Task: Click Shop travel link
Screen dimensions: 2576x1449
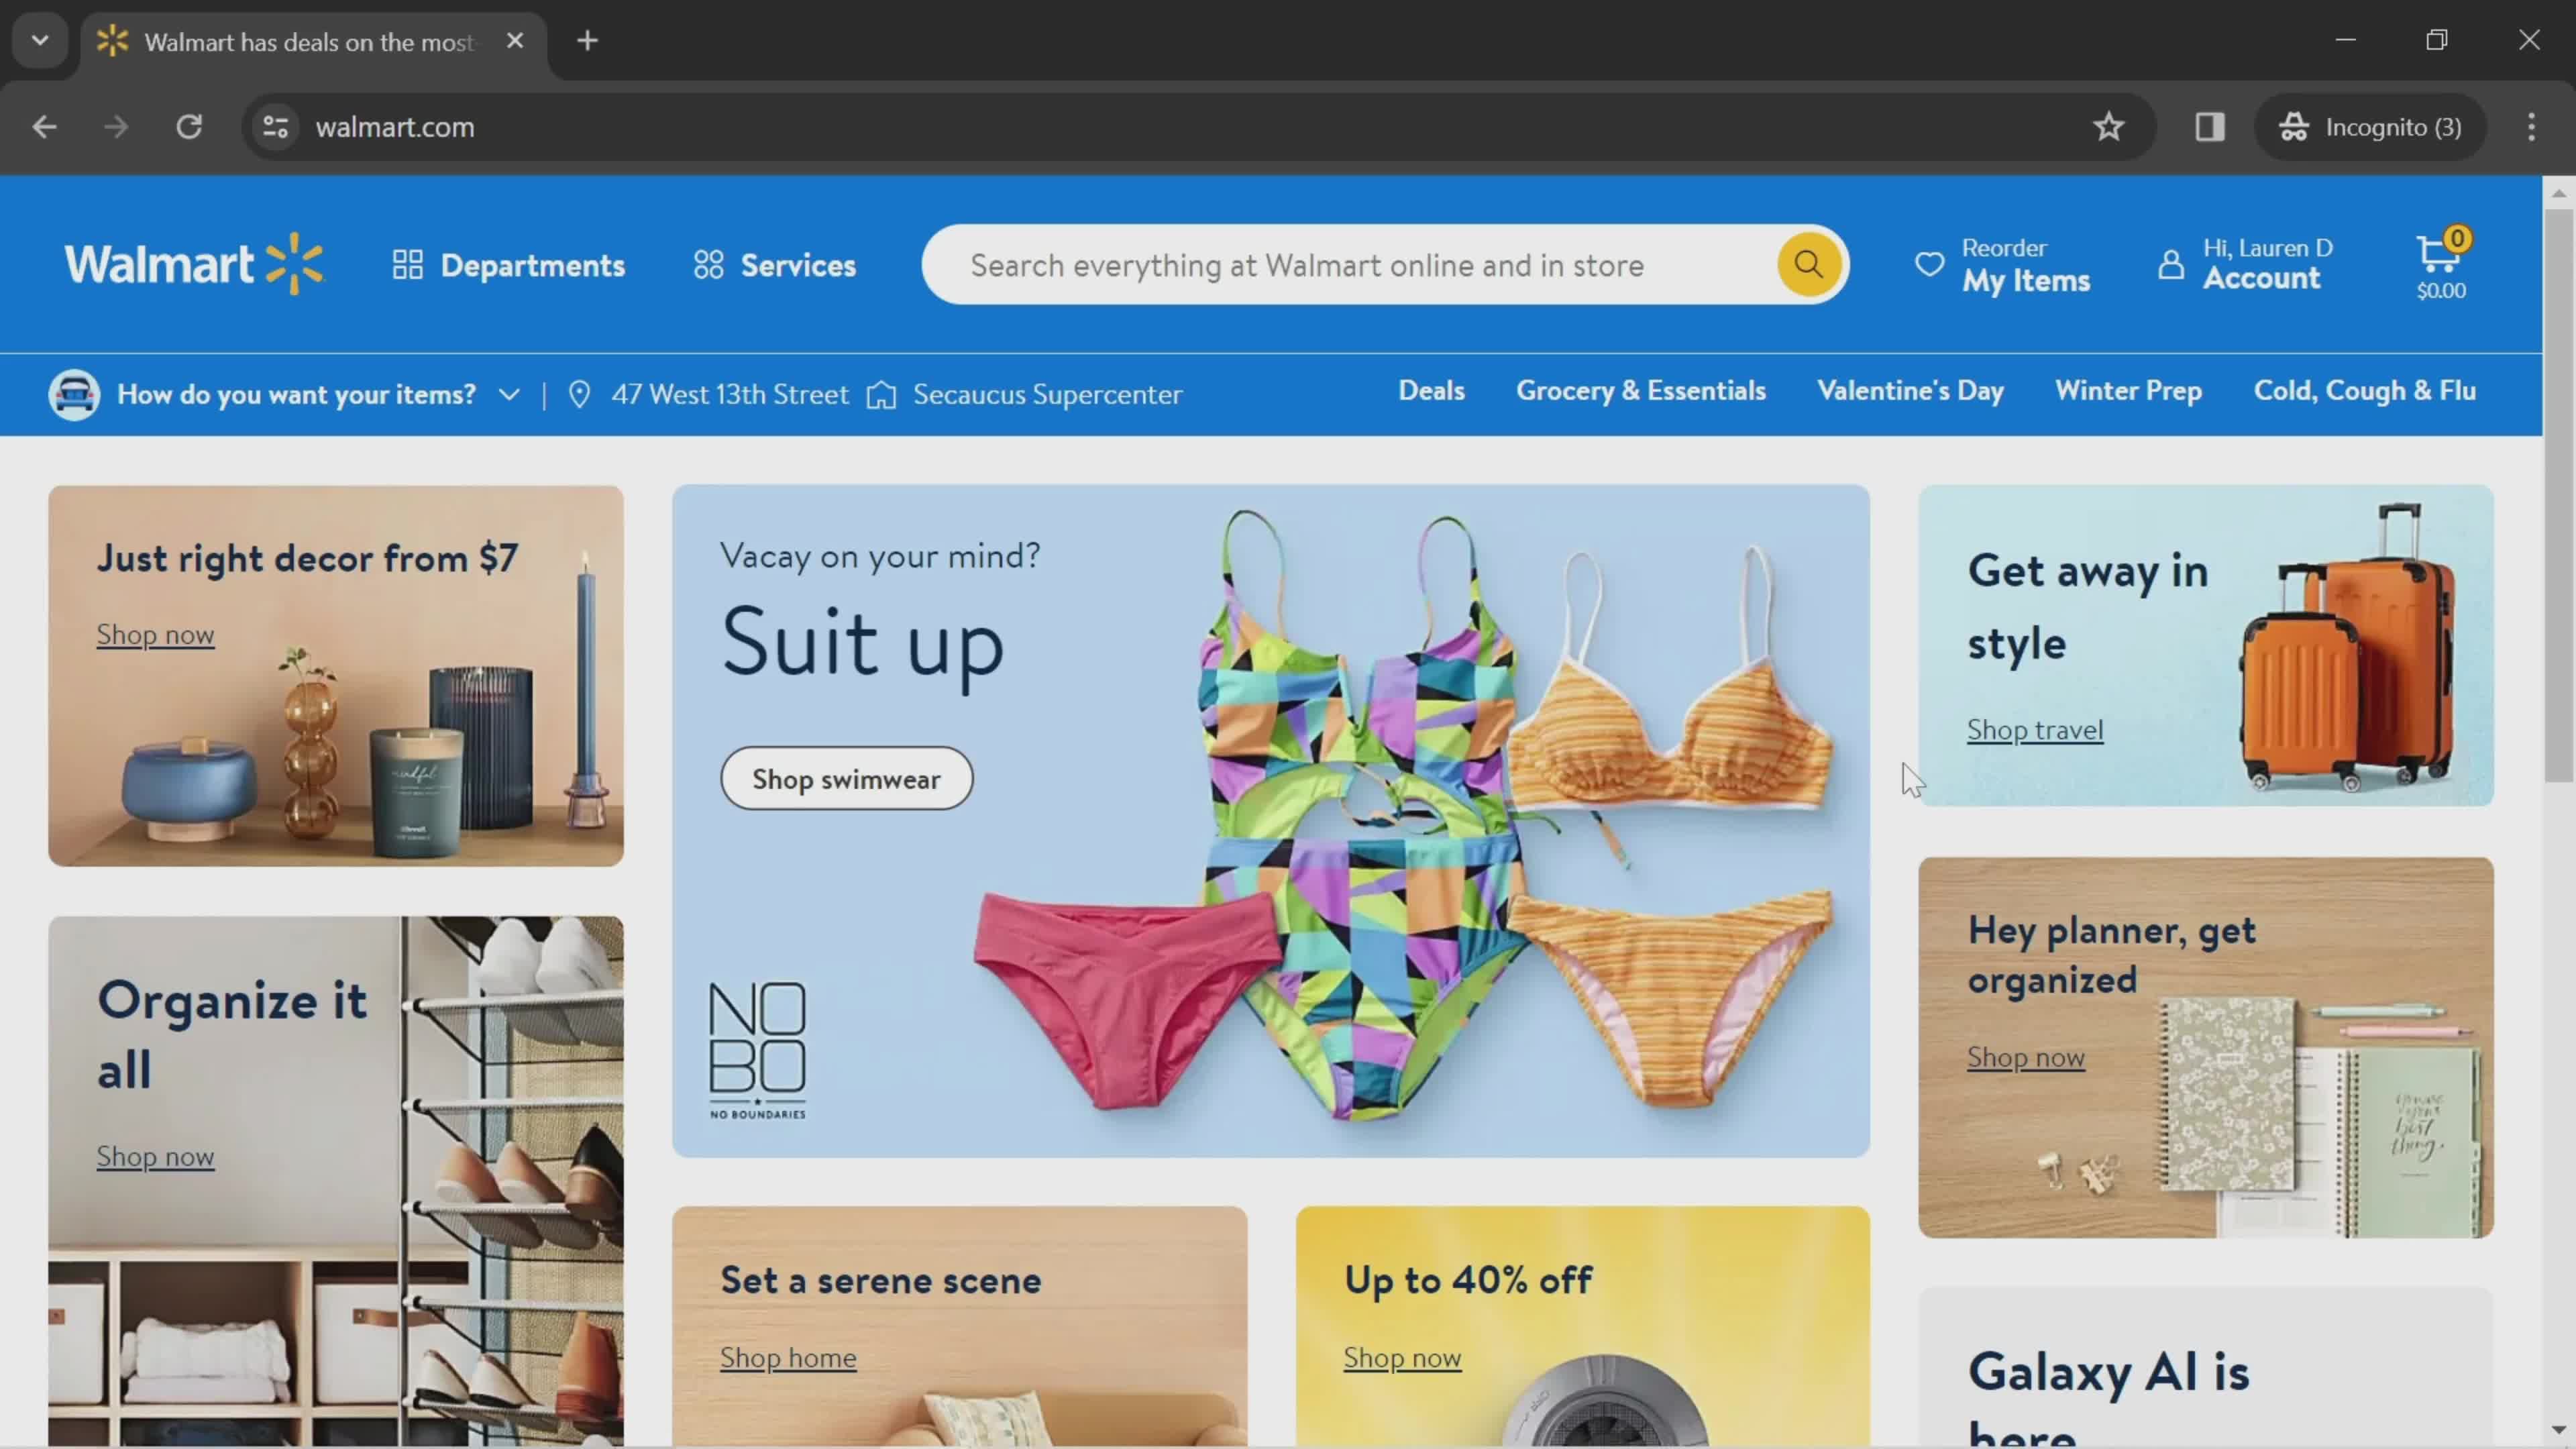Action: pos(2035,729)
